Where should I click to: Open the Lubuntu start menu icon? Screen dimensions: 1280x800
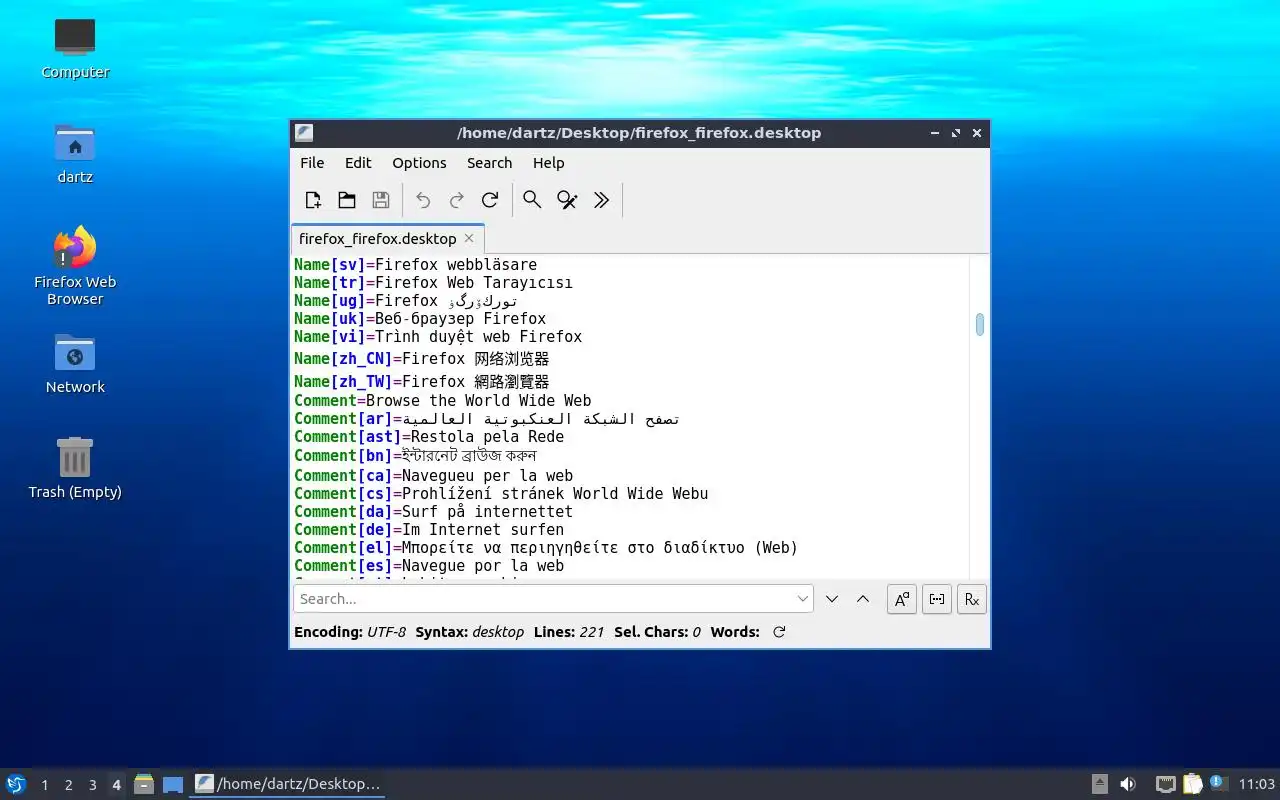(x=16, y=784)
